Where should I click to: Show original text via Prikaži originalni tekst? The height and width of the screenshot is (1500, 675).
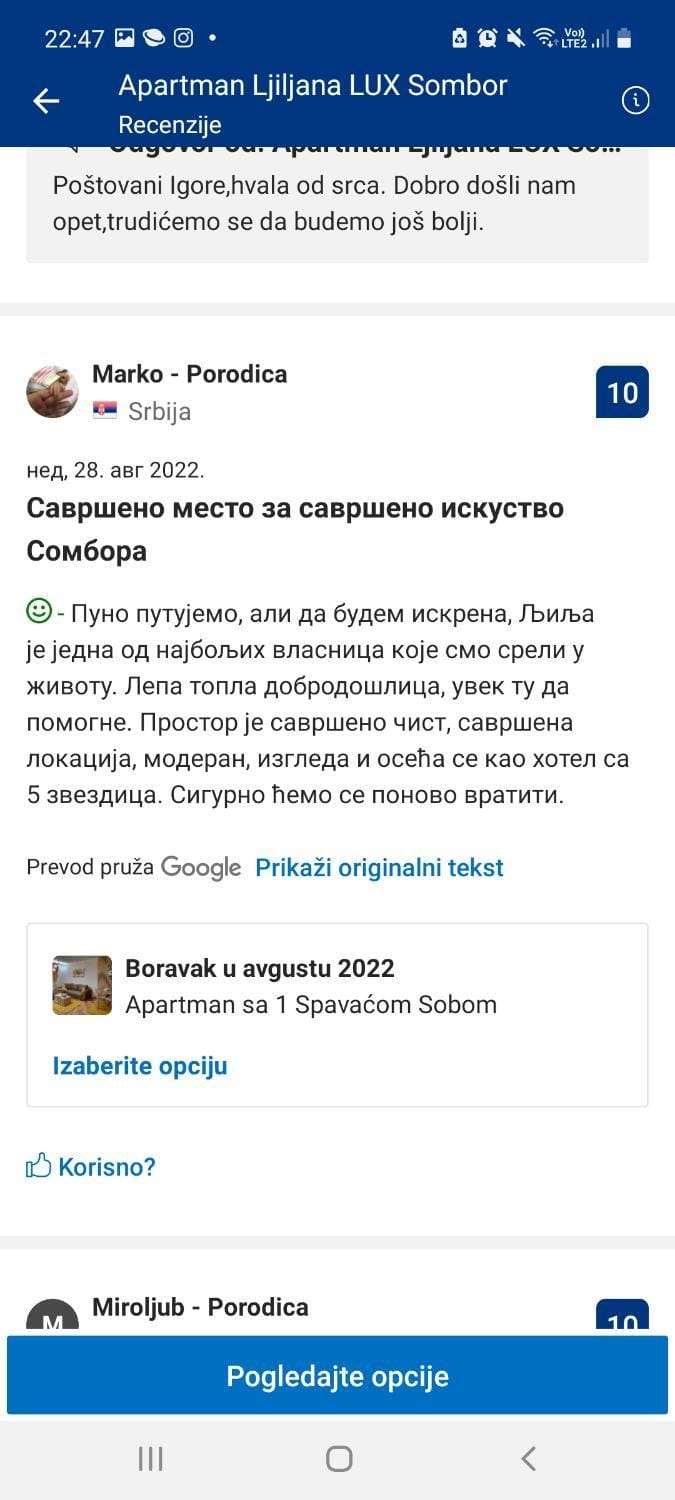379,867
